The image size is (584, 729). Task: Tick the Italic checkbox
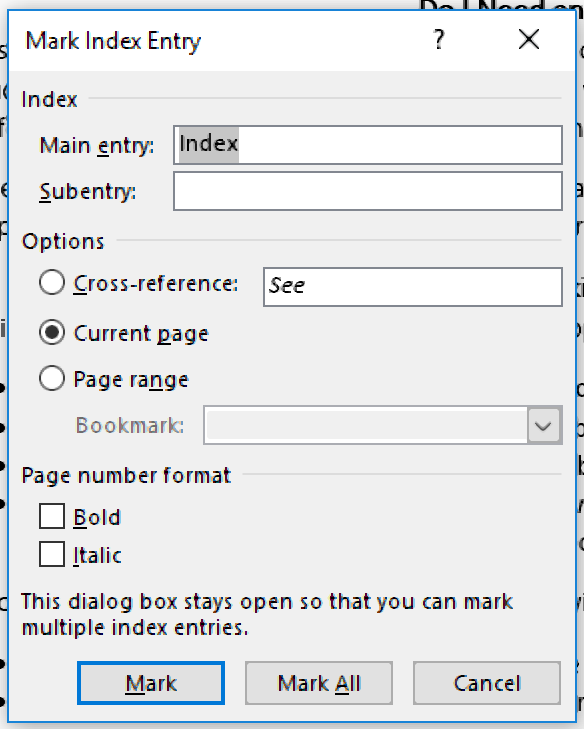point(52,554)
